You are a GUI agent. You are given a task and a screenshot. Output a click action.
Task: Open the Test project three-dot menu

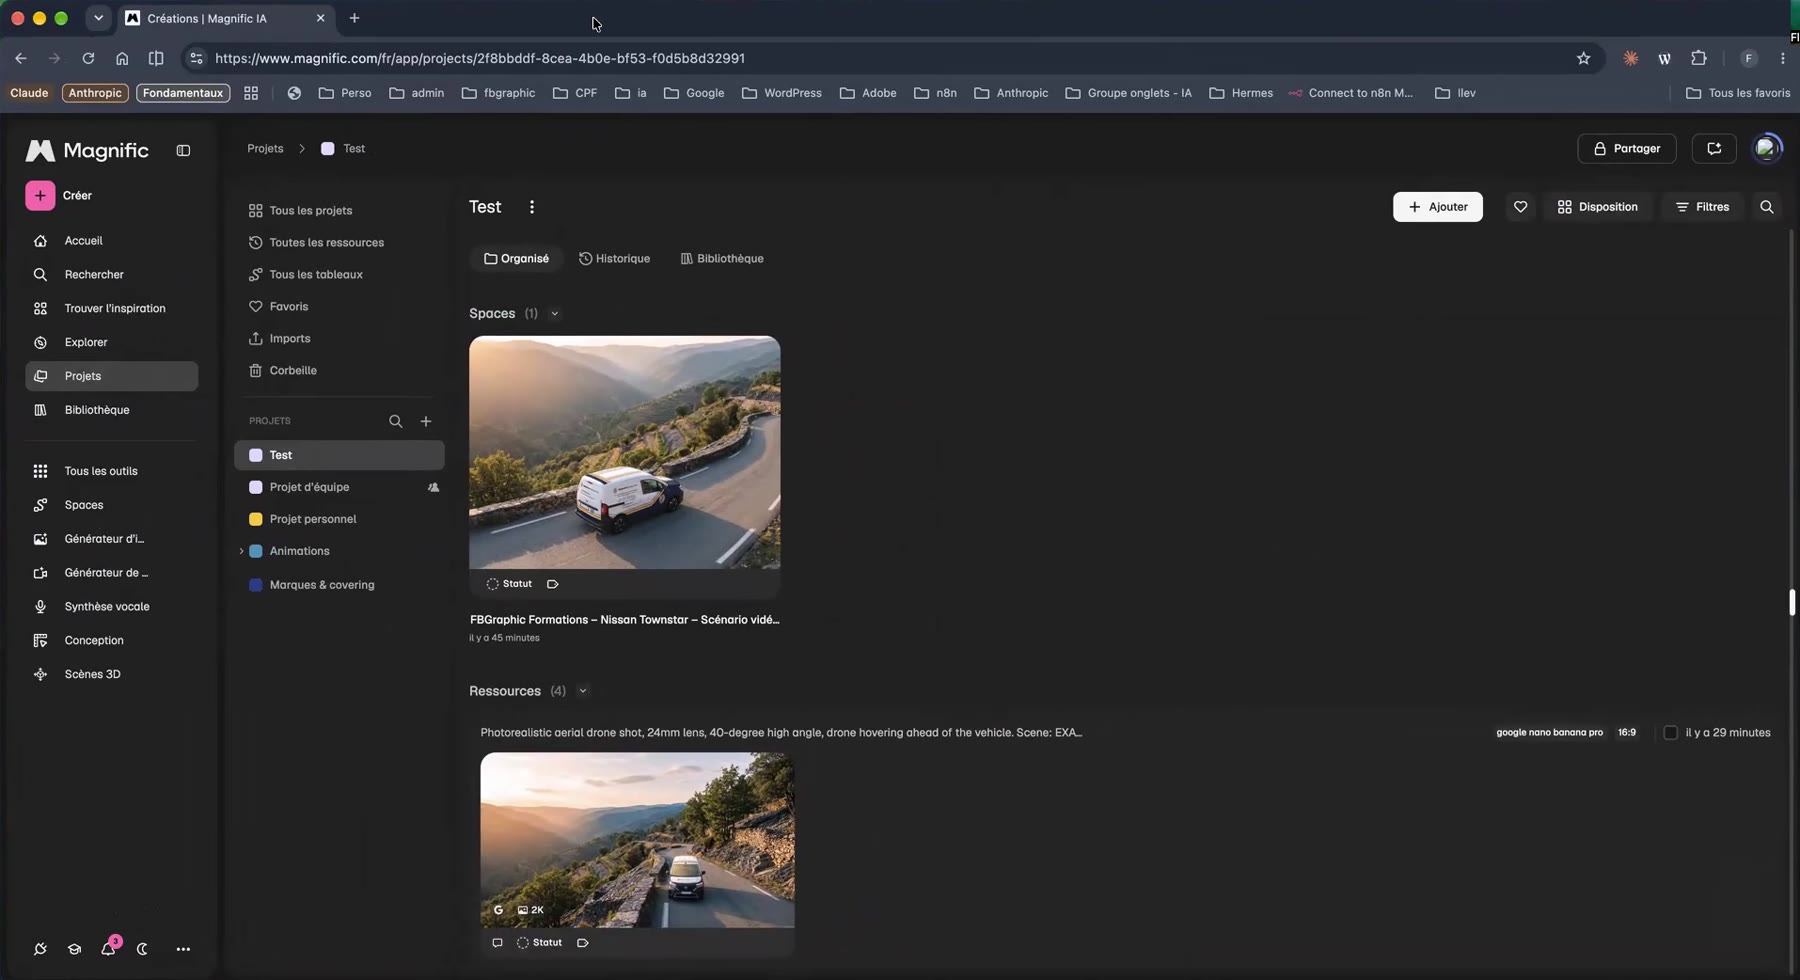point(532,207)
